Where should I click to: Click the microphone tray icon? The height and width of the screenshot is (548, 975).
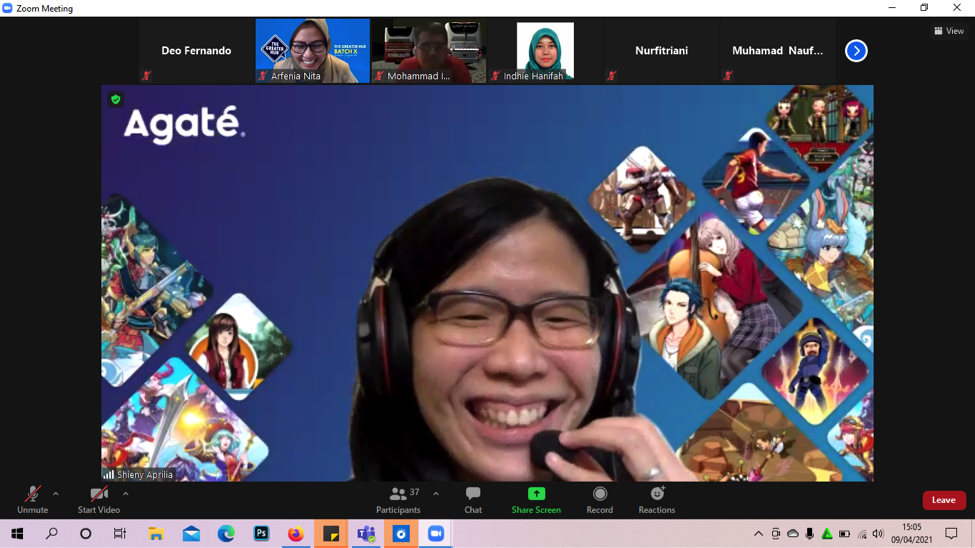810,534
